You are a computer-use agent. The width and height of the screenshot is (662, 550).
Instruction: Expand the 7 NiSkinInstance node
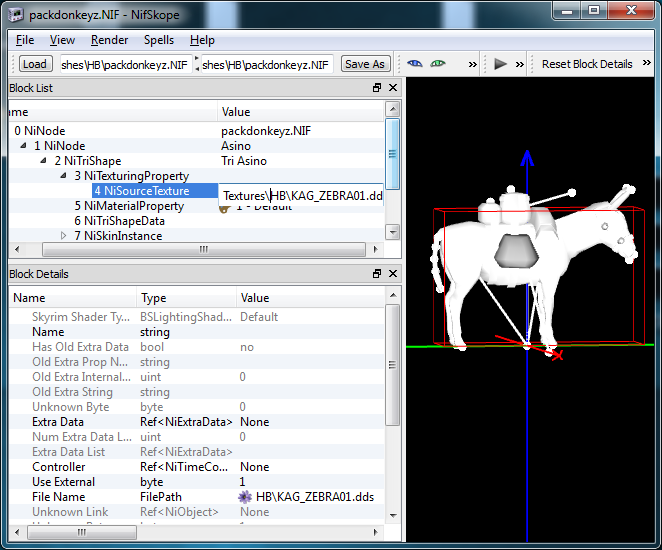click(64, 236)
